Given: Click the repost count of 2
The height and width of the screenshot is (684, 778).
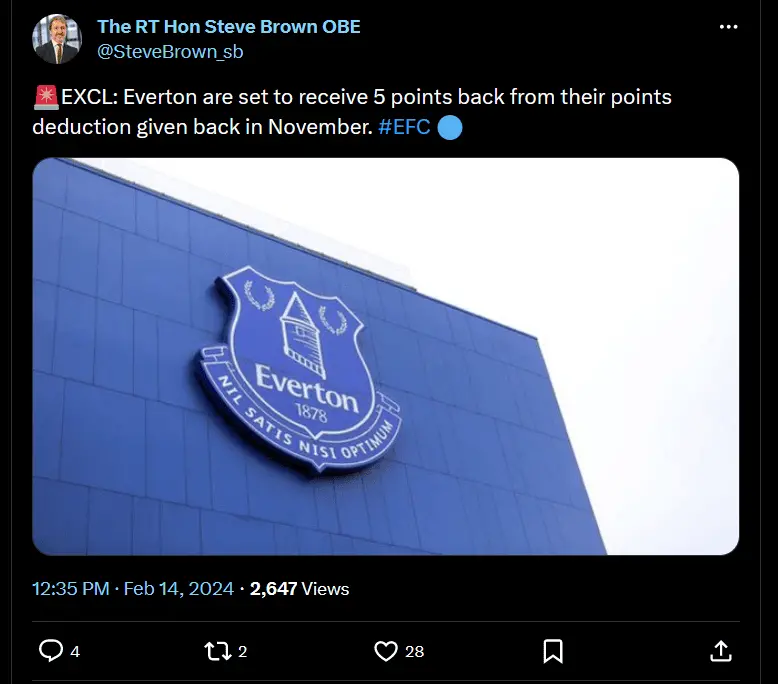Looking at the screenshot, I should (242, 652).
